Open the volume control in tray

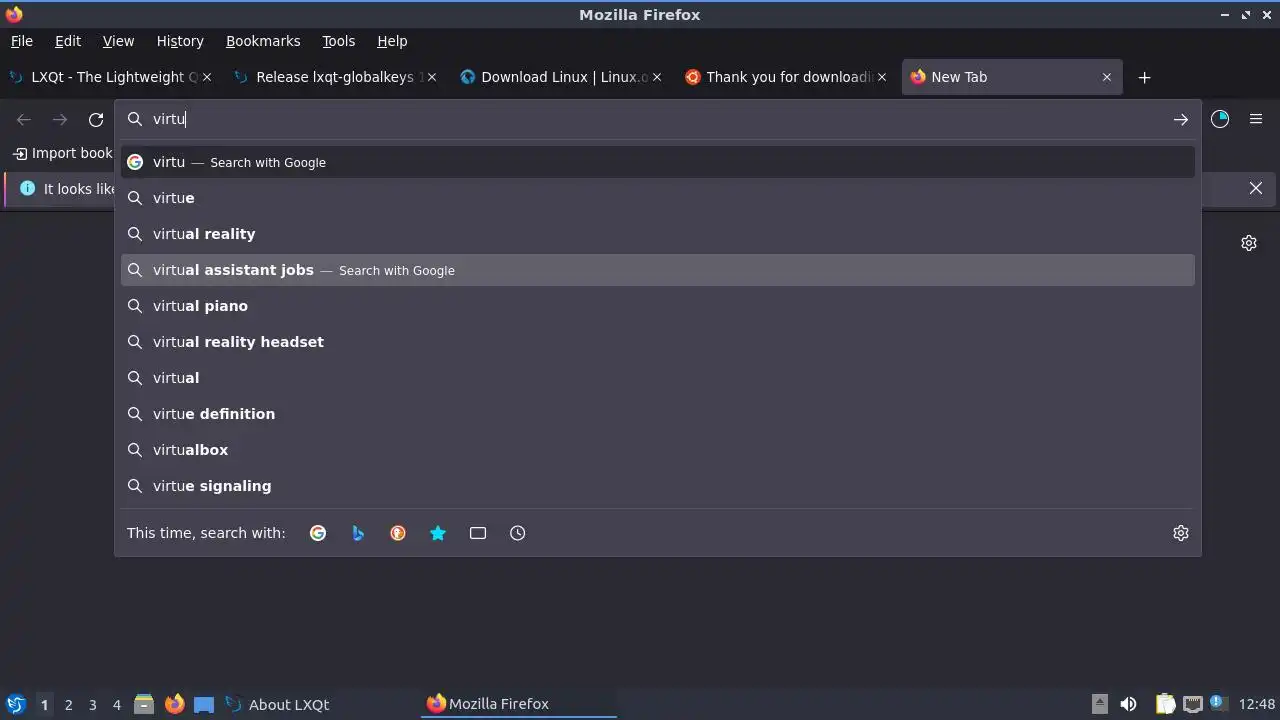[x=1128, y=704]
